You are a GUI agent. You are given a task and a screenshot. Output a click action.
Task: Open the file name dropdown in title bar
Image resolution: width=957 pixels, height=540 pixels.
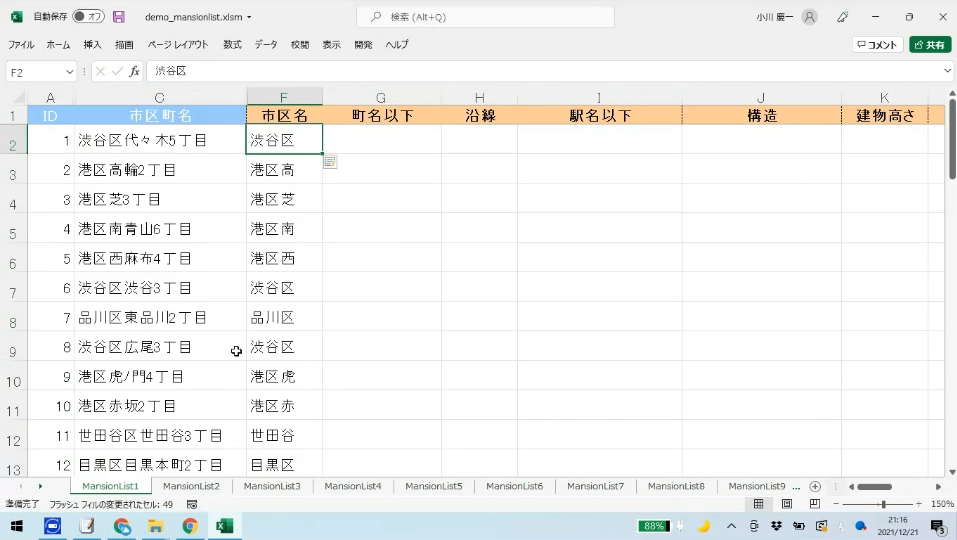249,17
